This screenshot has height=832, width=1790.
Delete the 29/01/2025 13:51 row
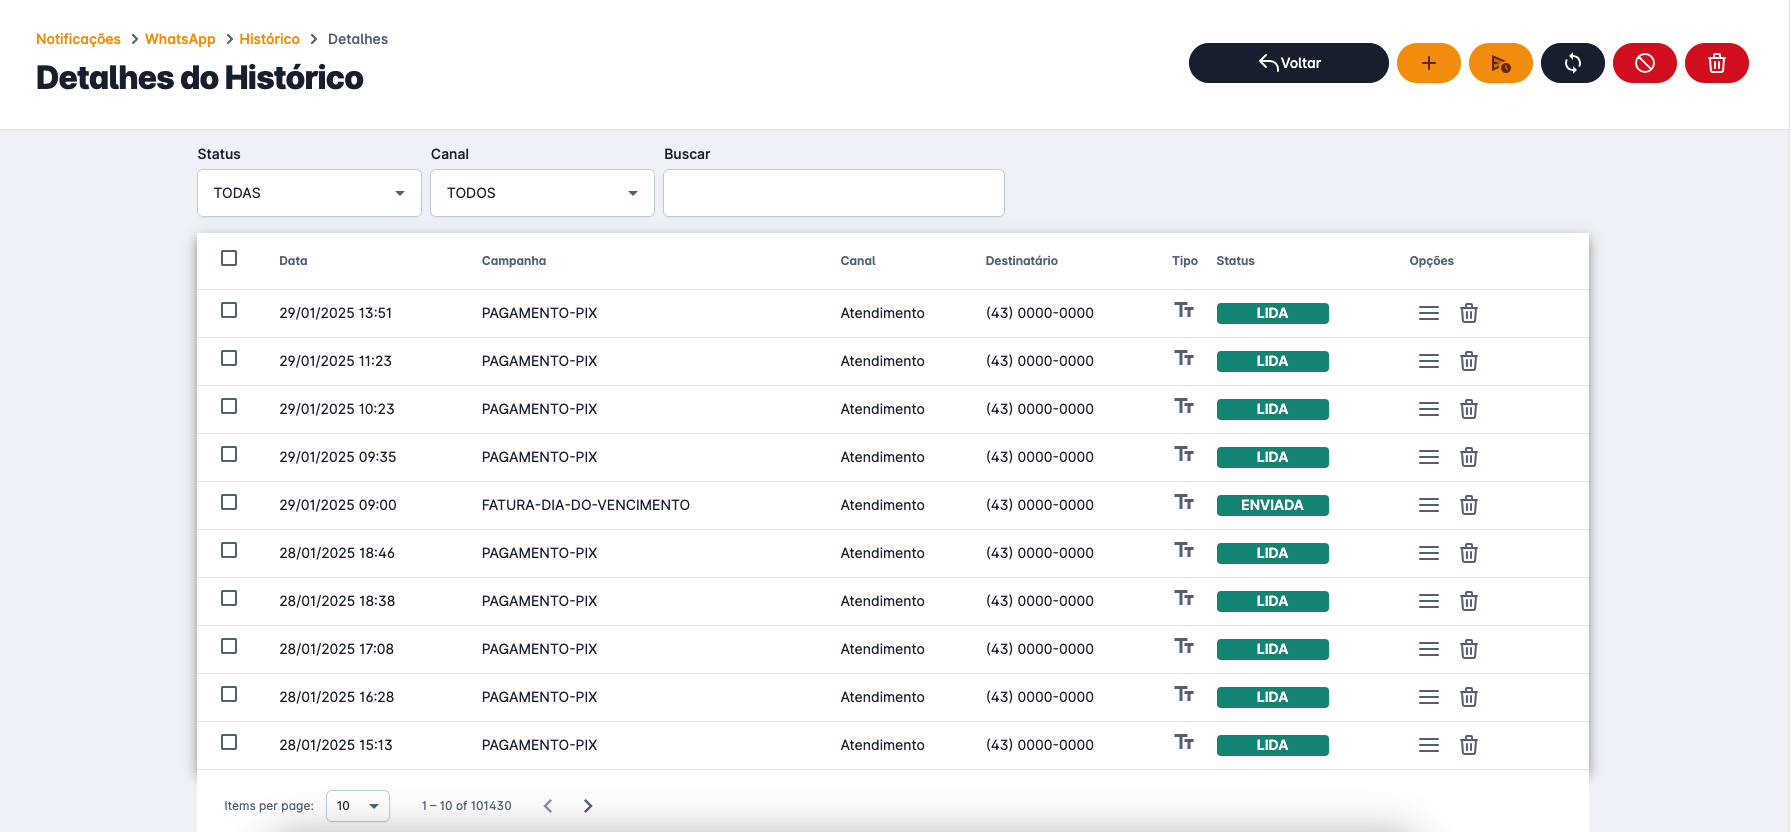pos(1468,313)
